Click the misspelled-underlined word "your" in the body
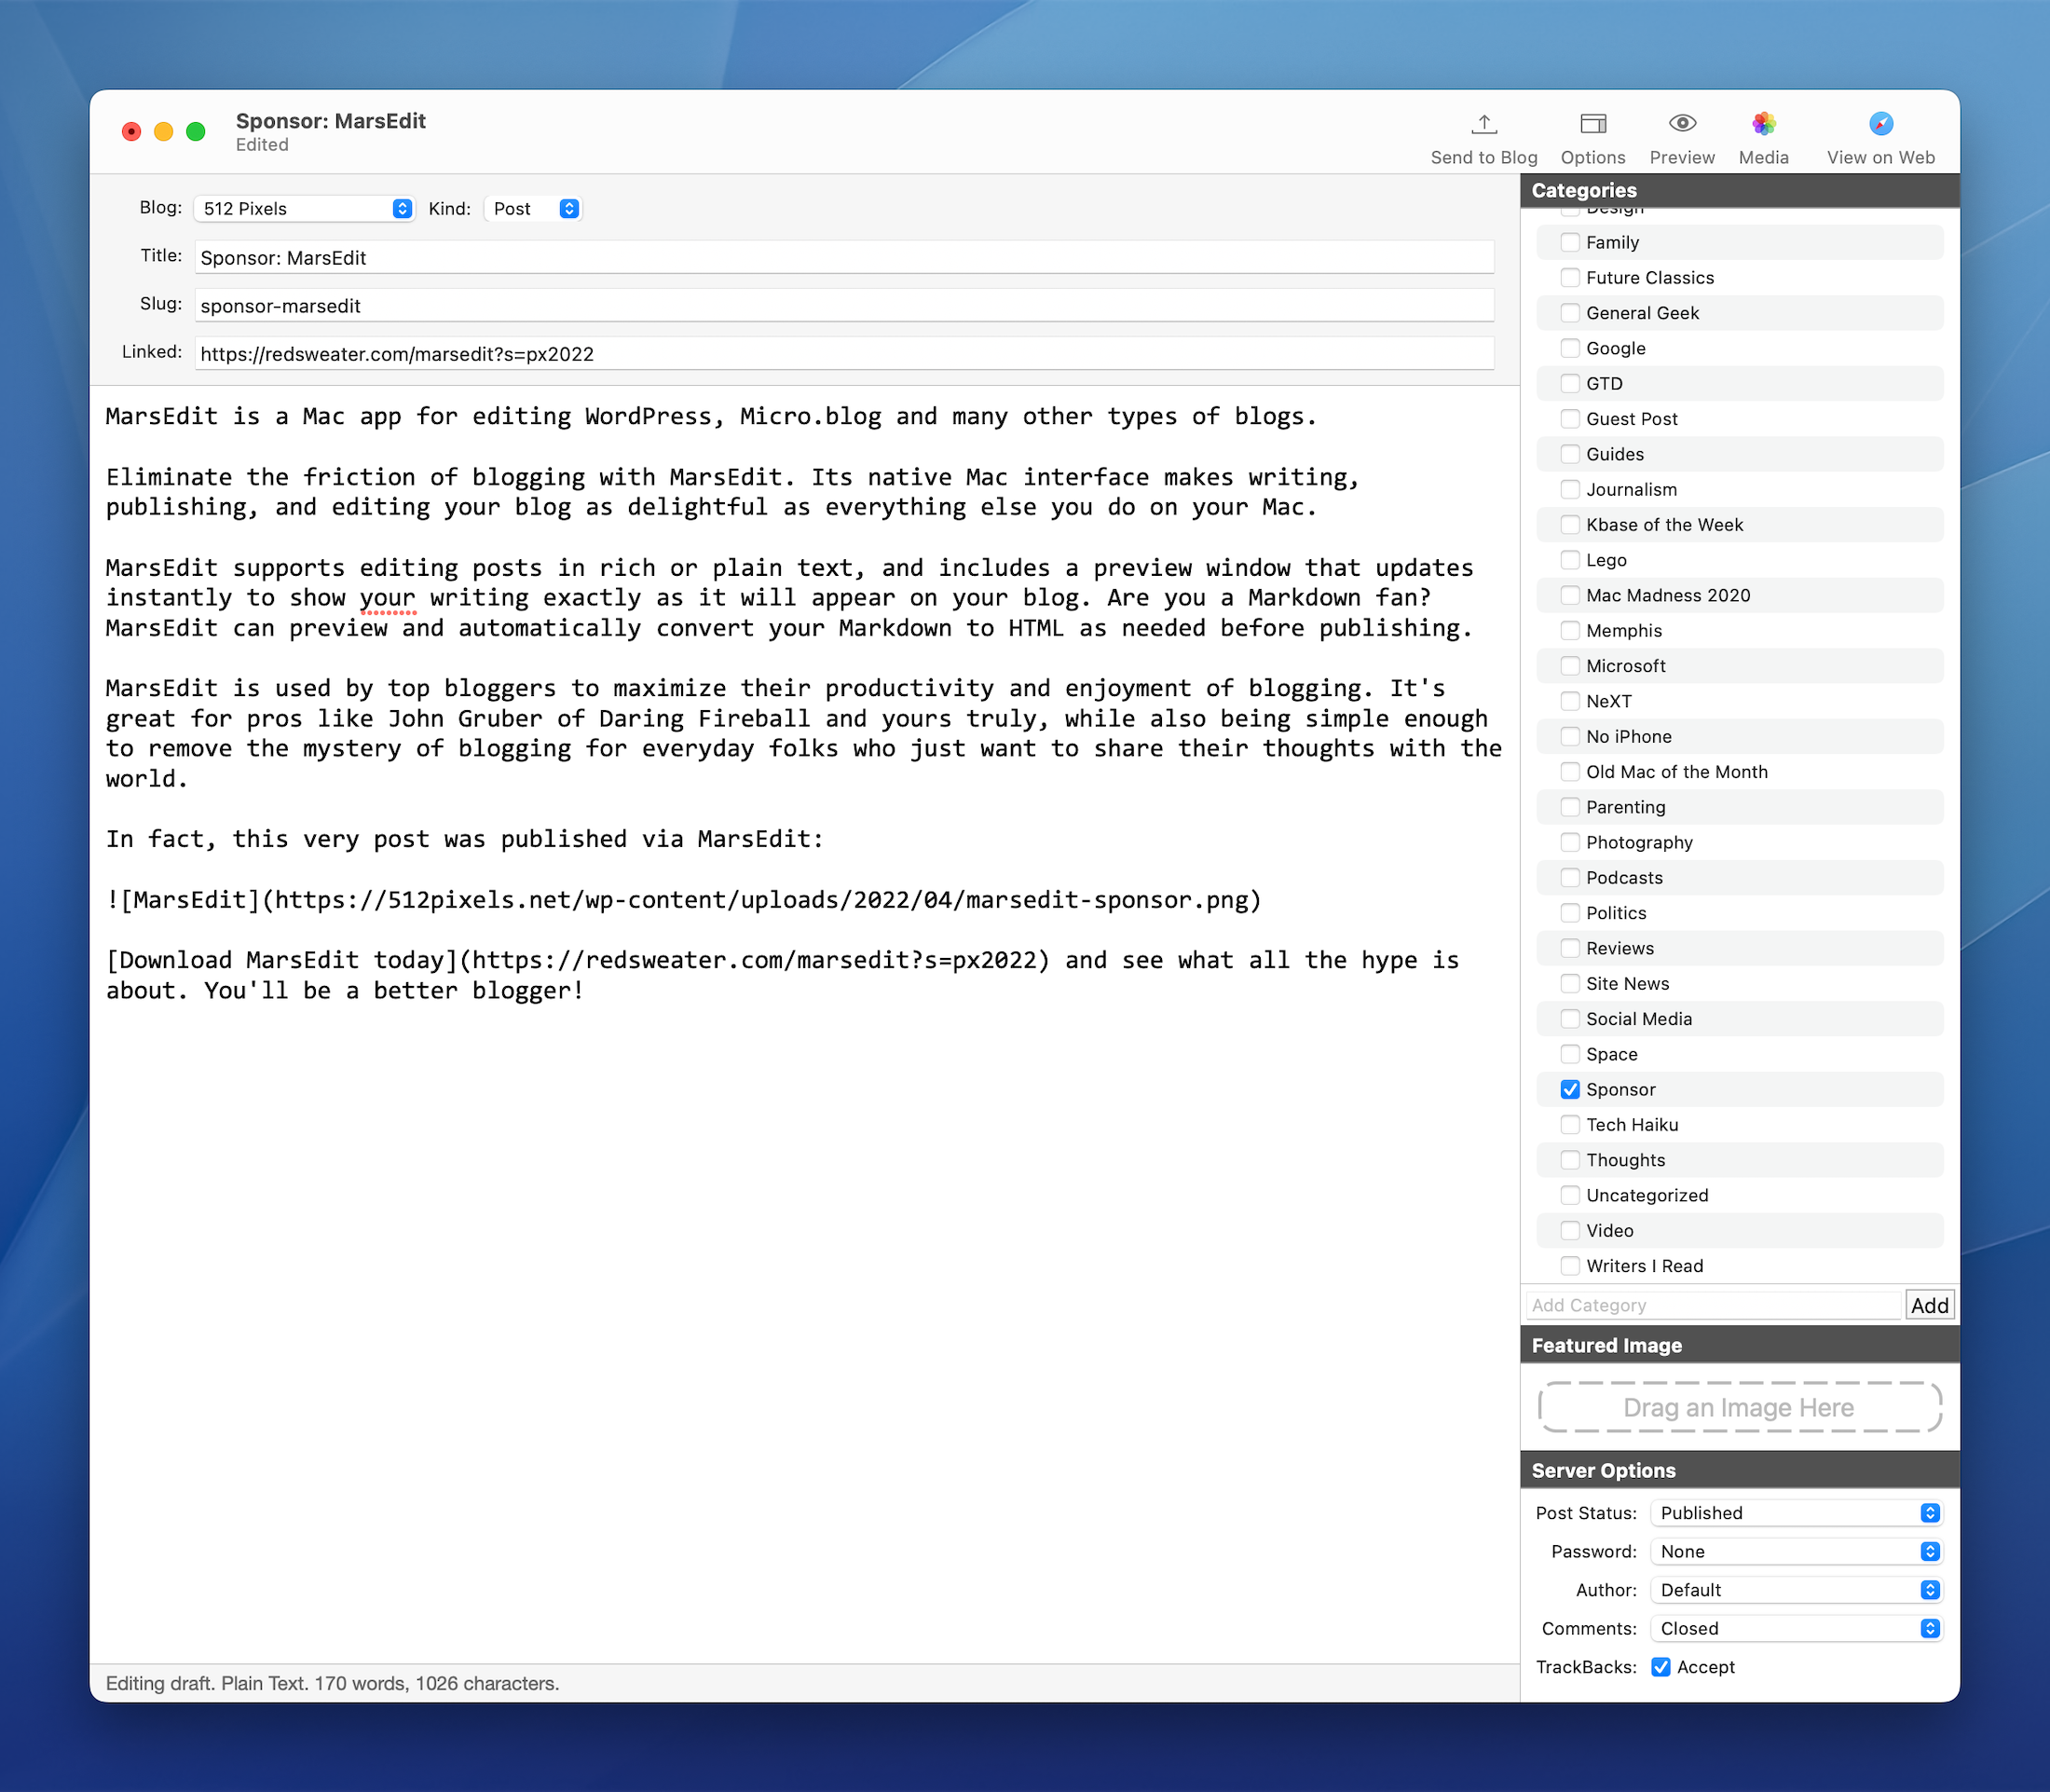This screenshot has width=2050, height=1792. [387, 598]
